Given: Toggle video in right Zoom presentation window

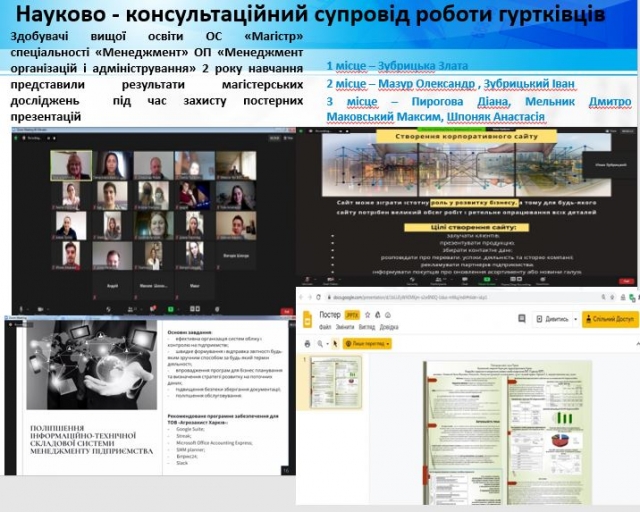Looking at the screenshot, I should point(330,280).
